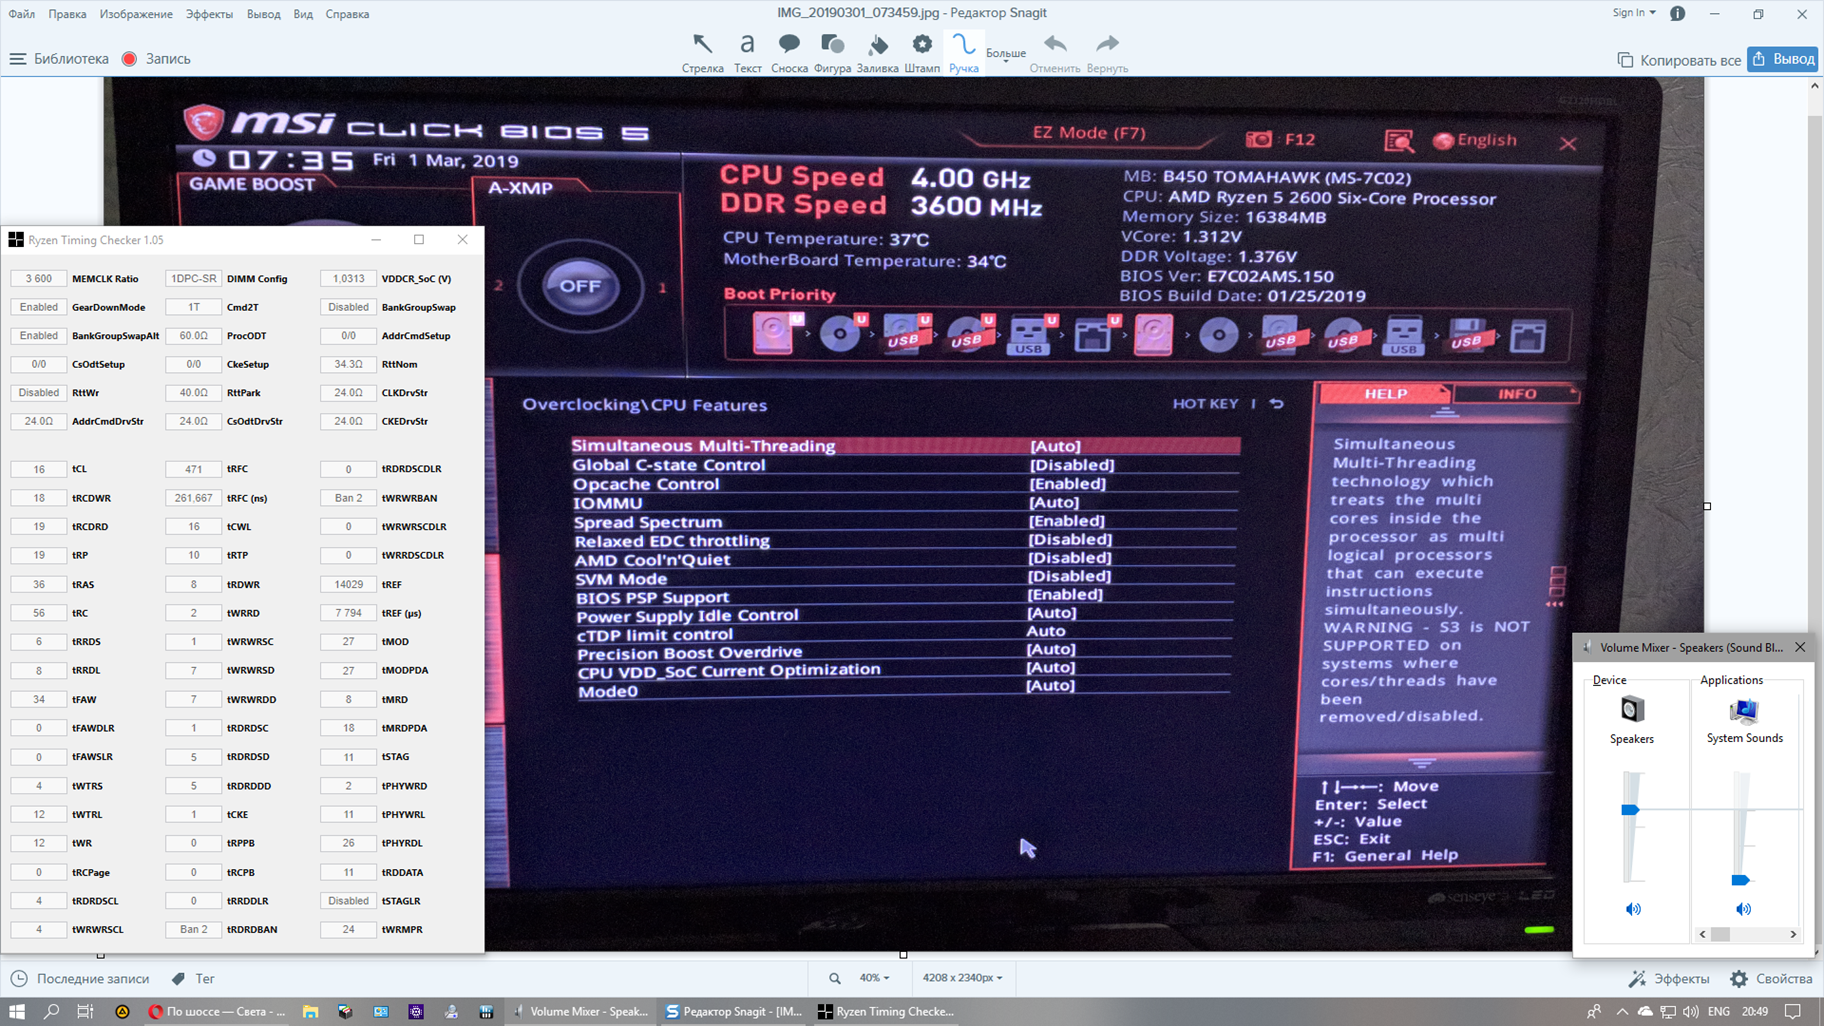Open the Файл menu
Viewport: 1824px width, 1026px height.
(21, 14)
